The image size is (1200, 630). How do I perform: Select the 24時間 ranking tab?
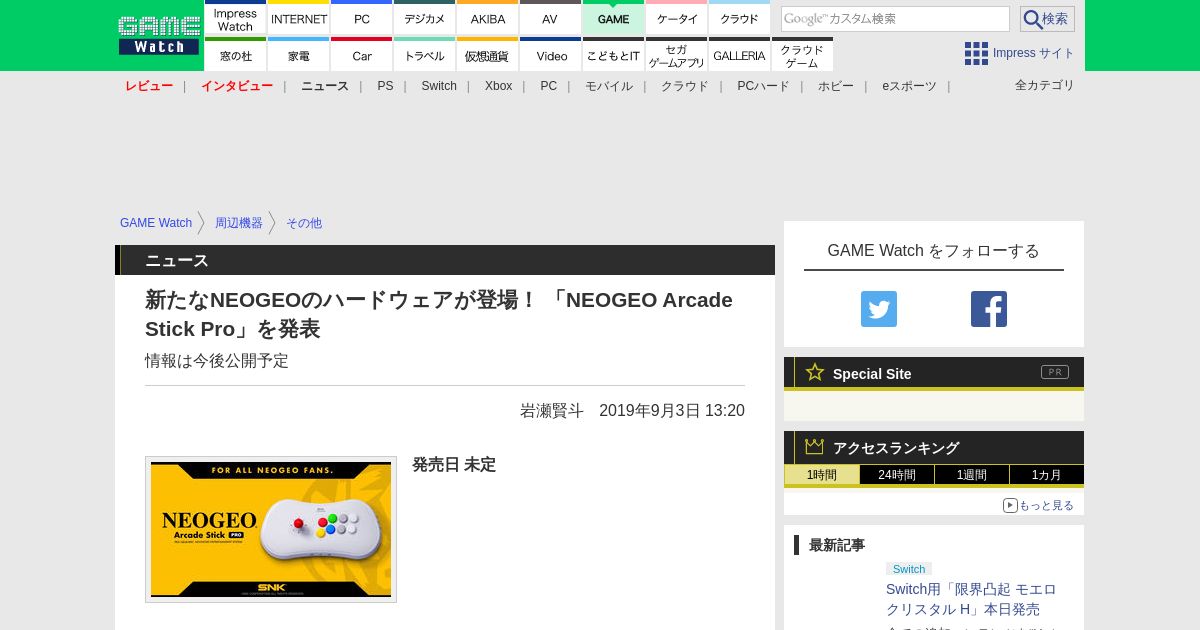click(x=897, y=475)
